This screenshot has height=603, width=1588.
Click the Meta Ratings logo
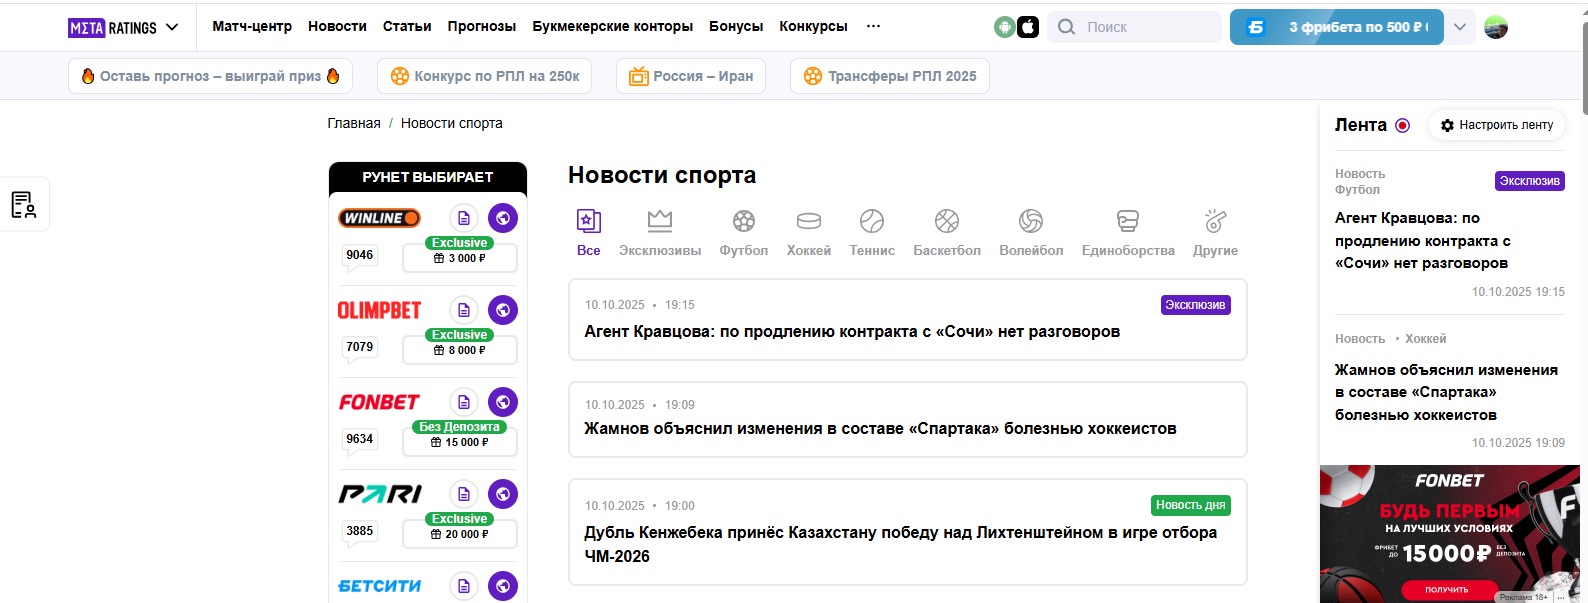(113, 27)
